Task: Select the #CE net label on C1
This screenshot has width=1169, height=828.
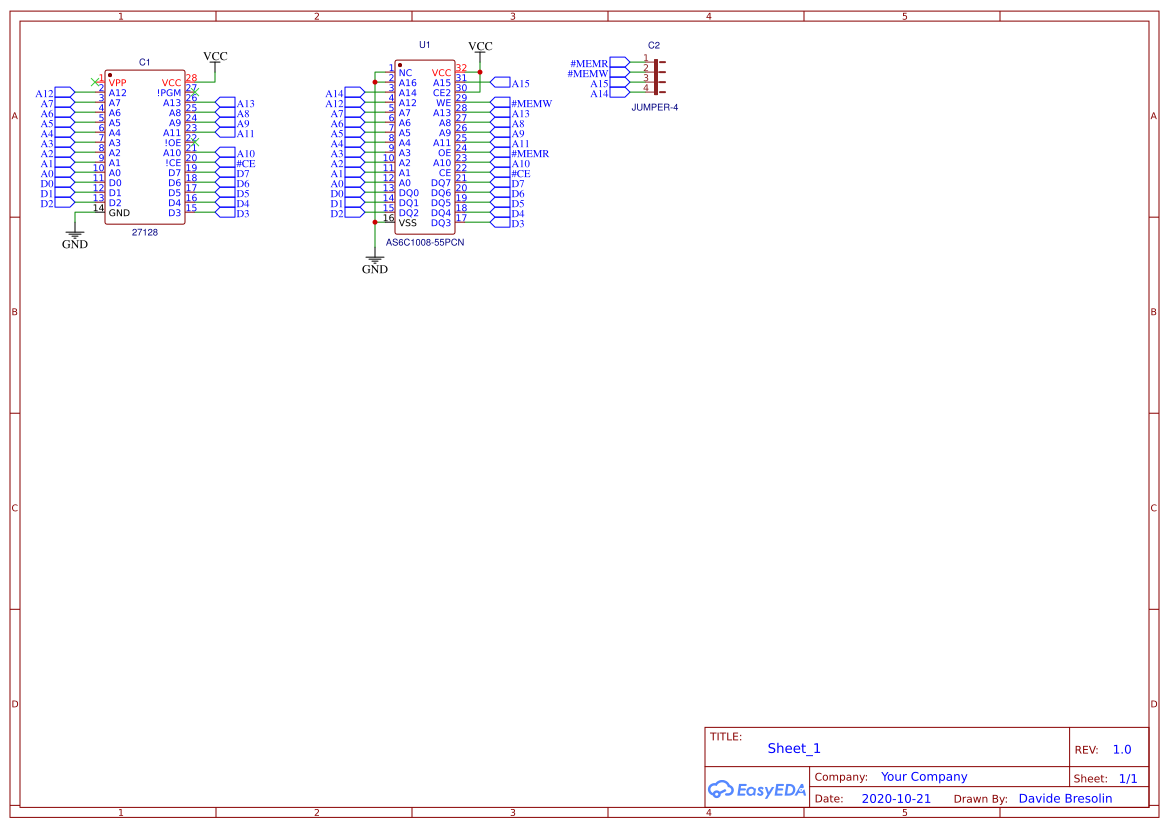Action: (x=247, y=162)
